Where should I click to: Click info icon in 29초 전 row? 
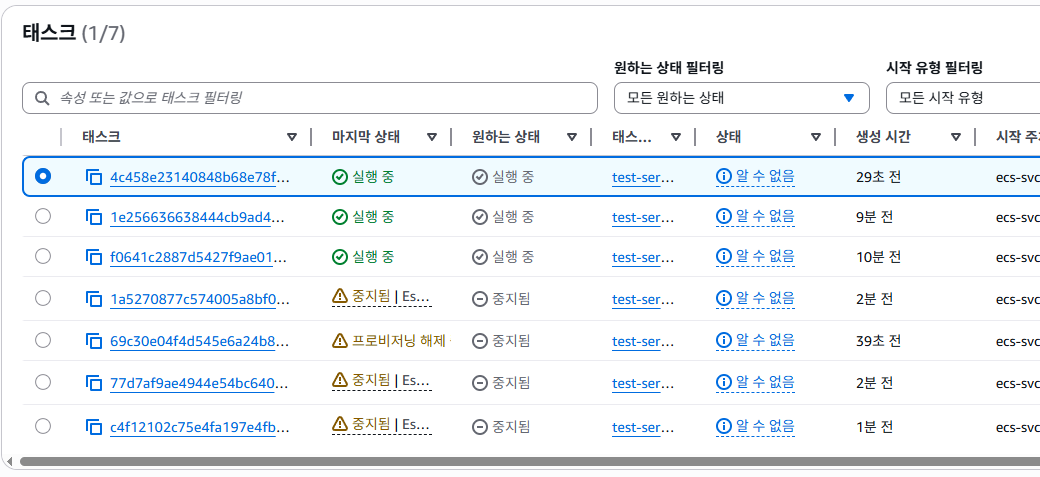pos(723,176)
